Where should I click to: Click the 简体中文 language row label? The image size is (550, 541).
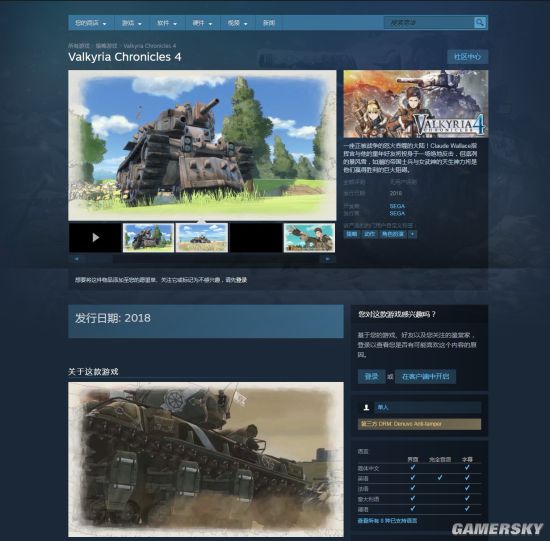tap(368, 468)
